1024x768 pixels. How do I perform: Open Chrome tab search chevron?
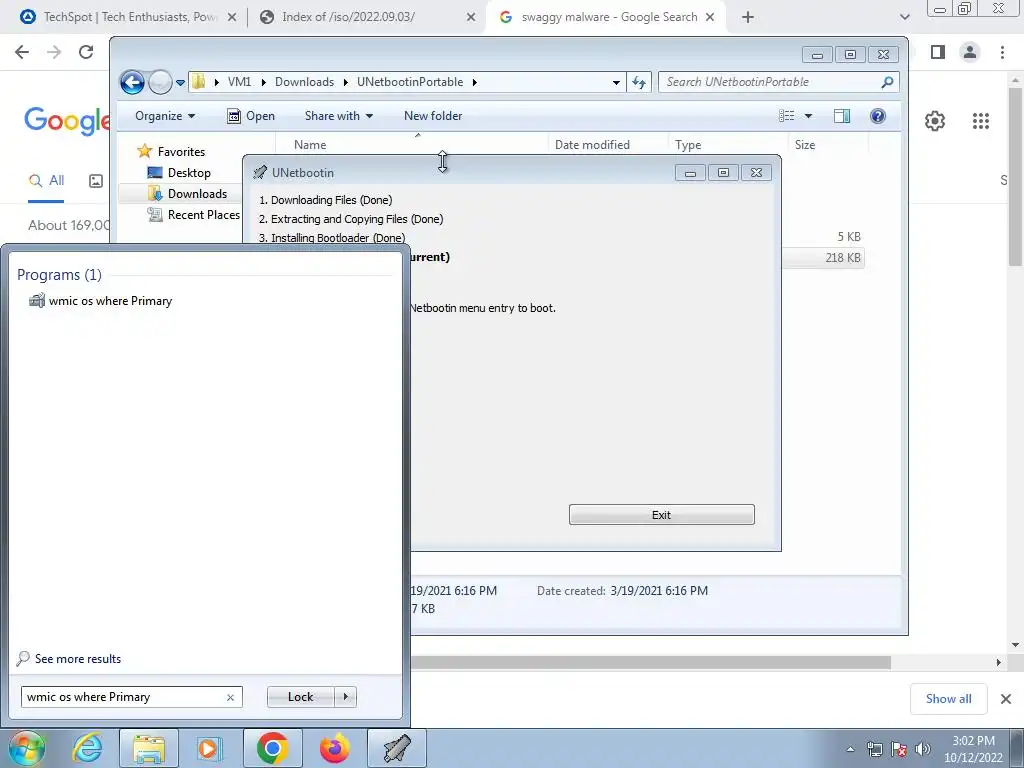[x=904, y=17]
